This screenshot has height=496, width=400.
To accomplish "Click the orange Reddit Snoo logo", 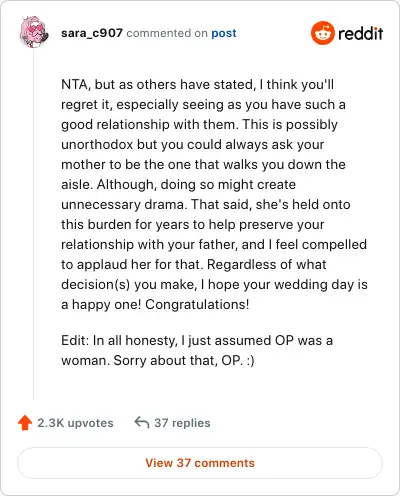I will click(322, 33).
